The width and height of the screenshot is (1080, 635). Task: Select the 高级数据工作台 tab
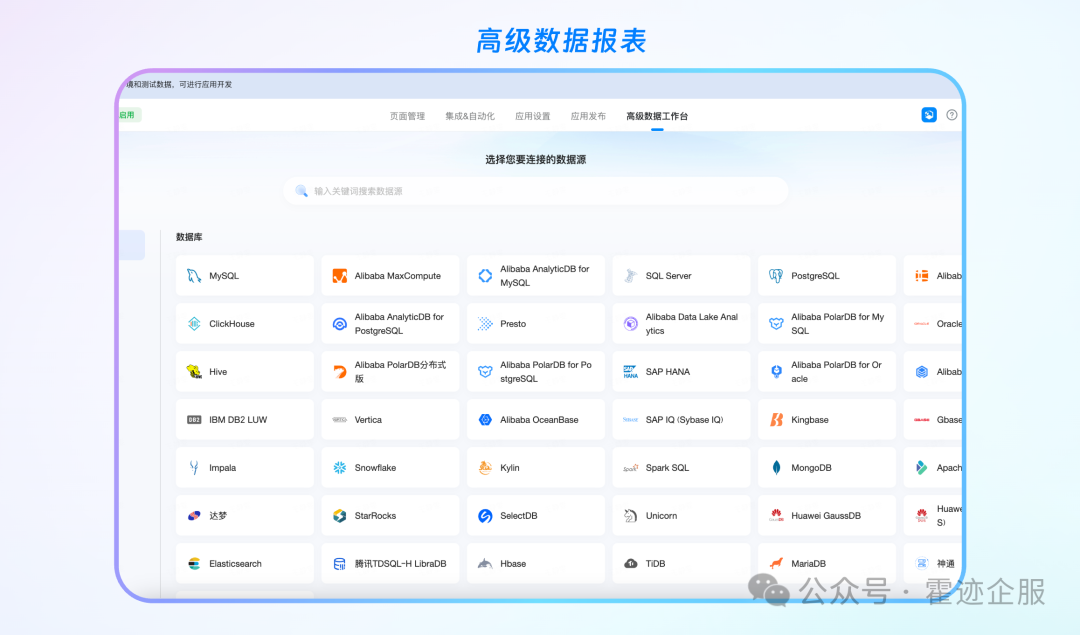point(657,116)
